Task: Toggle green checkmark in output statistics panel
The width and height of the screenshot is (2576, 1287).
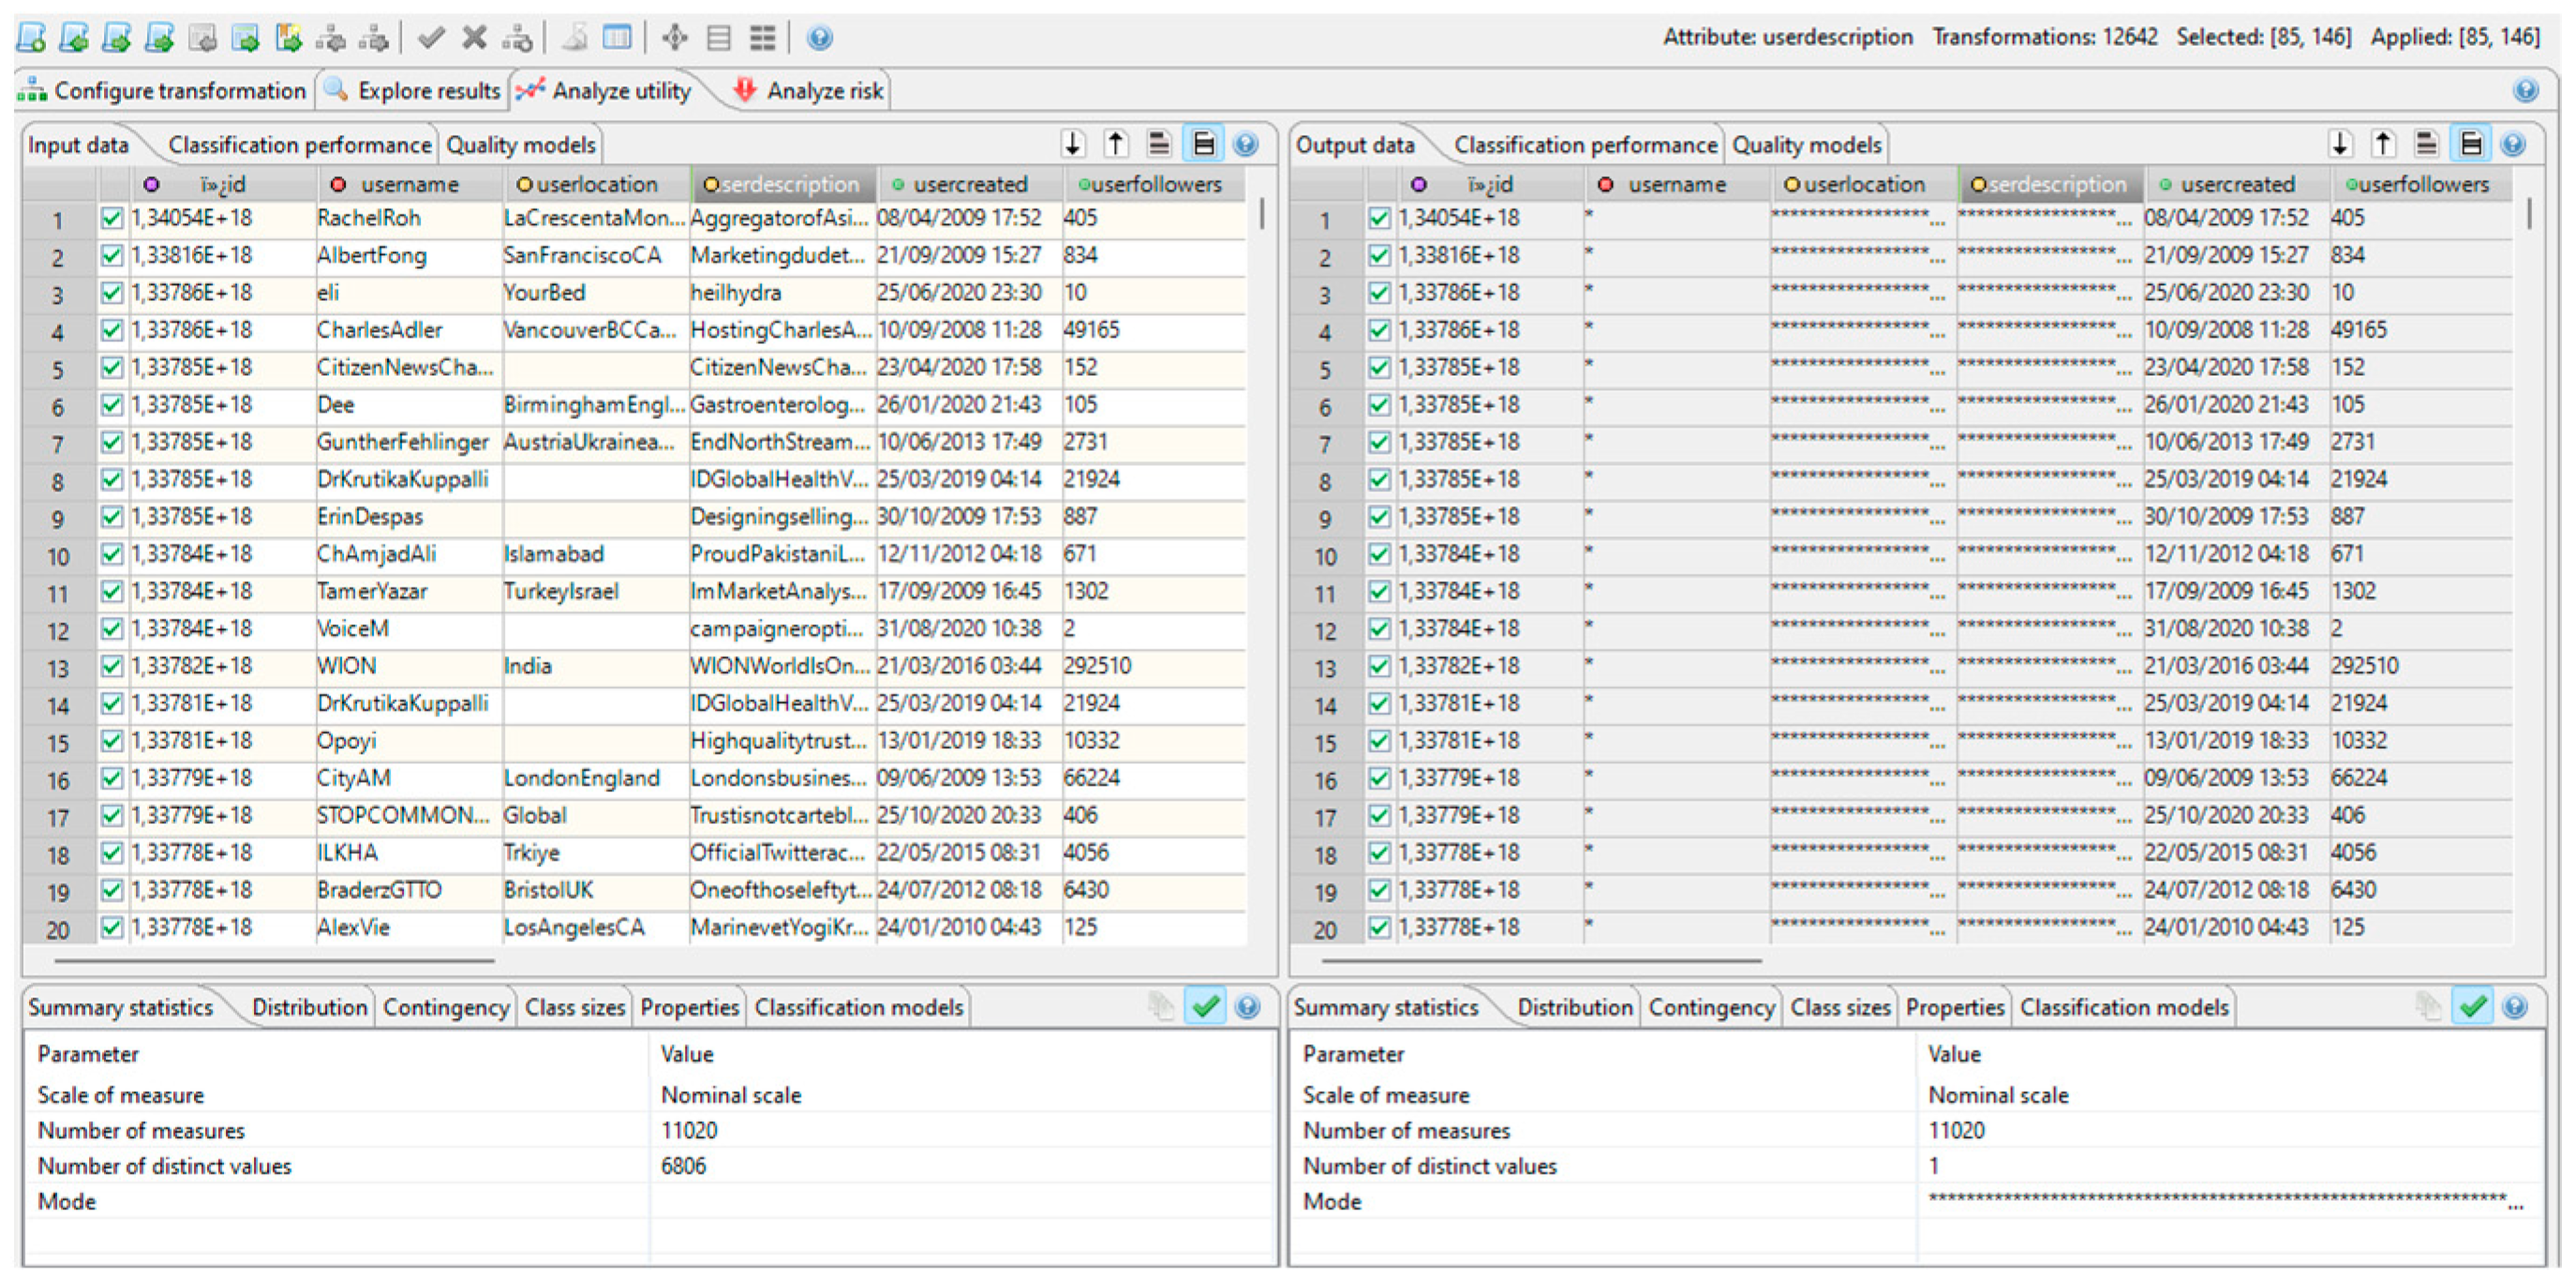Action: pyautogui.click(x=2472, y=1006)
